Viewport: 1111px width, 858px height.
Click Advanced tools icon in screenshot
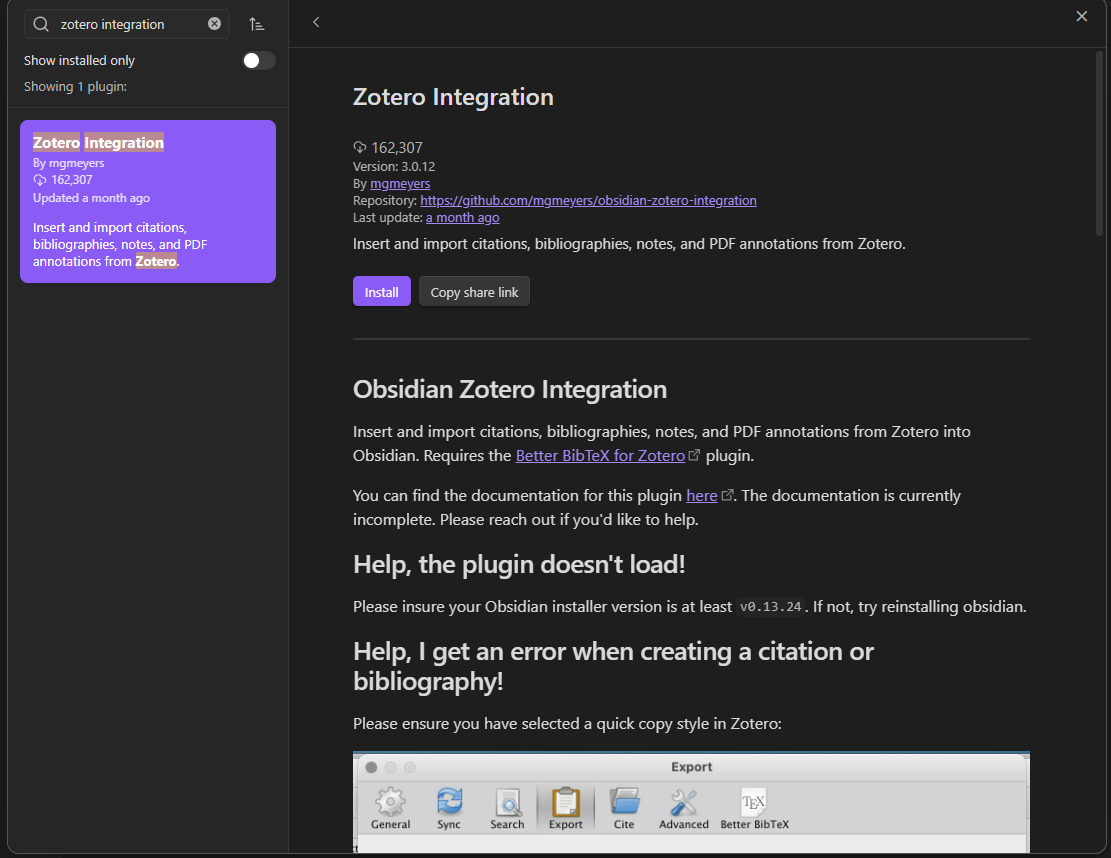tap(684, 808)
